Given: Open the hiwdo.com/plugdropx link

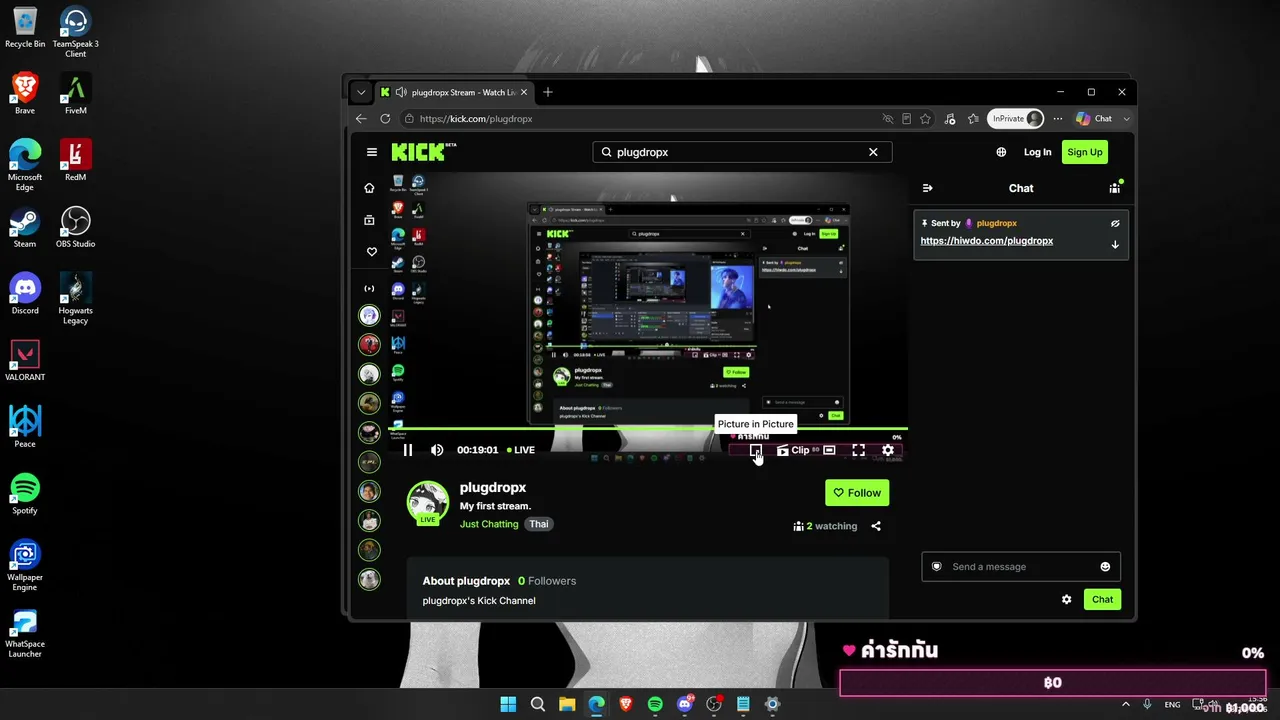Looking at the screenshot, I should 987,241.
